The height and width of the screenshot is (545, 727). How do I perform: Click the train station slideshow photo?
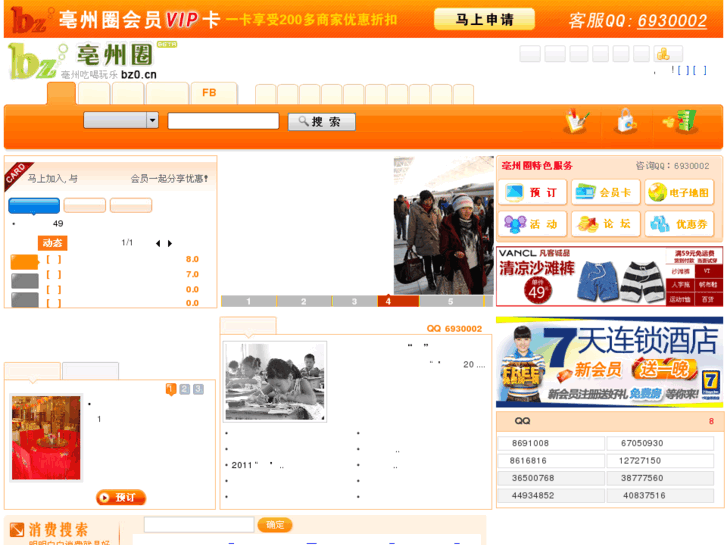point(443,225)
